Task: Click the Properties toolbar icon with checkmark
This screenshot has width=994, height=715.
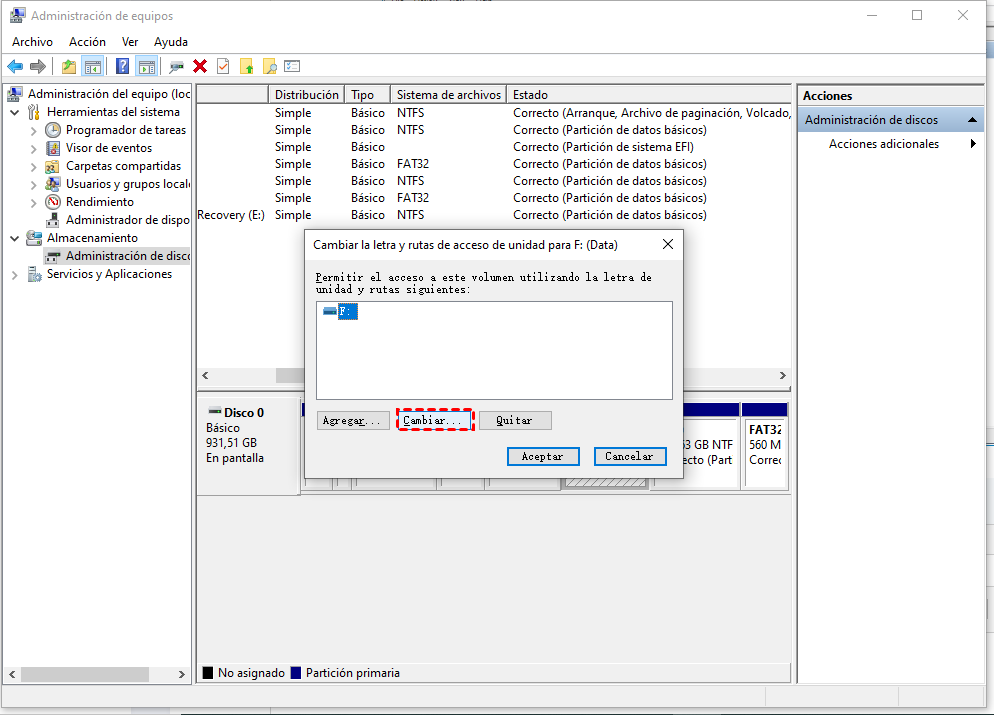Action: click(x=222, y=66)
